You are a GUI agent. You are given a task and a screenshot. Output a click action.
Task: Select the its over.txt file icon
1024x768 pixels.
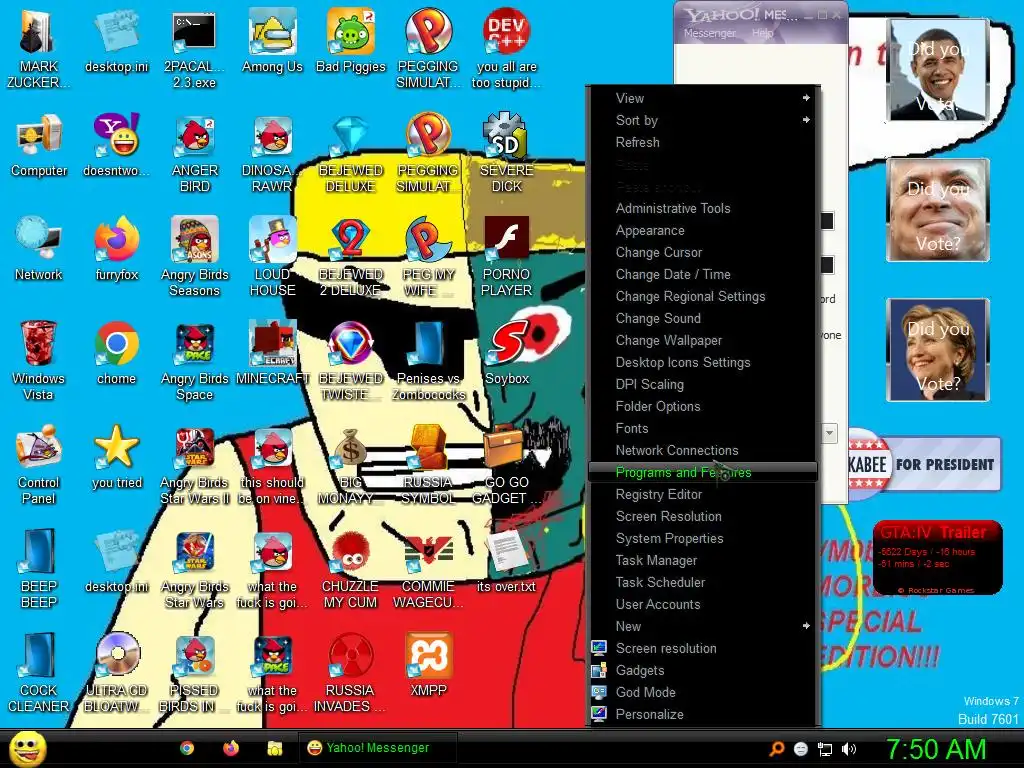507,561
